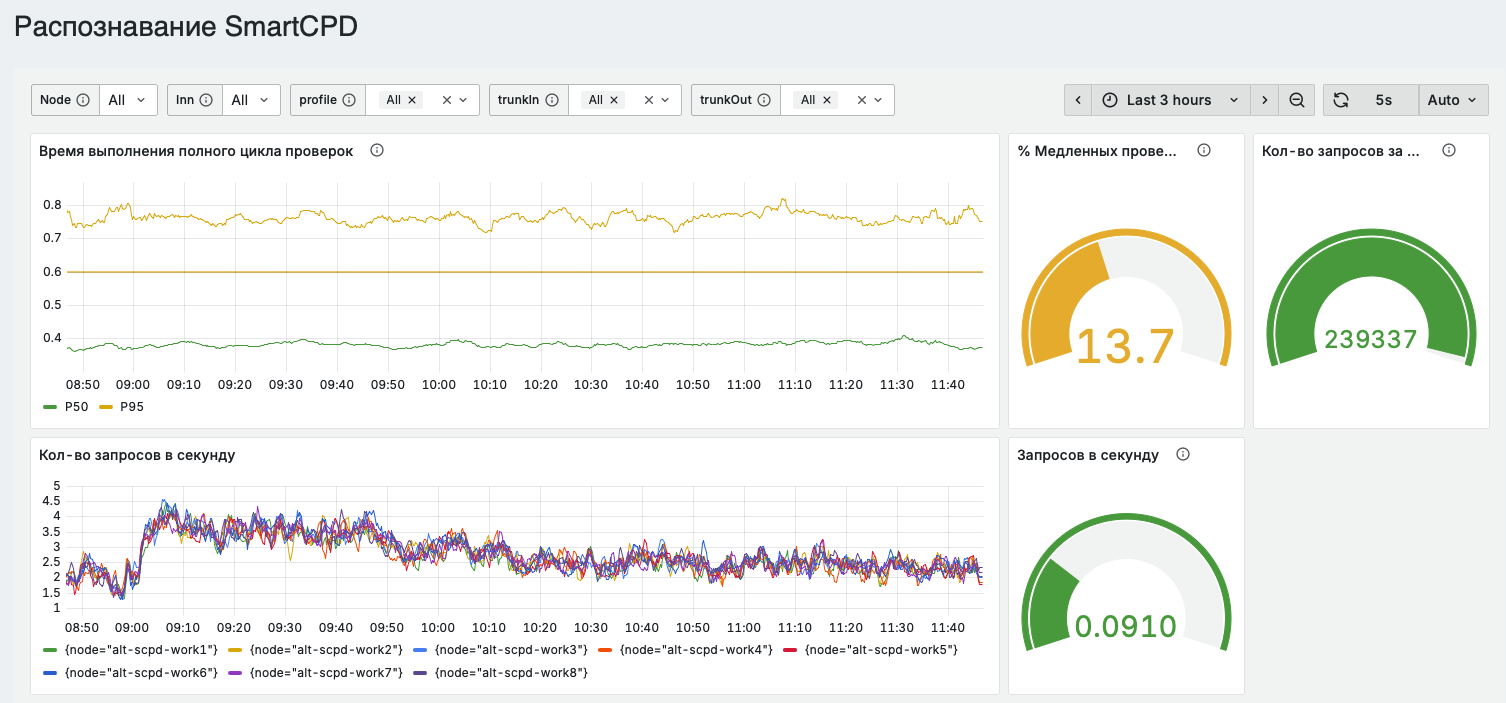This screenshot has height=703, width=1506.
Task: Zoom out the time range
Action: (x=1297, y=100)
